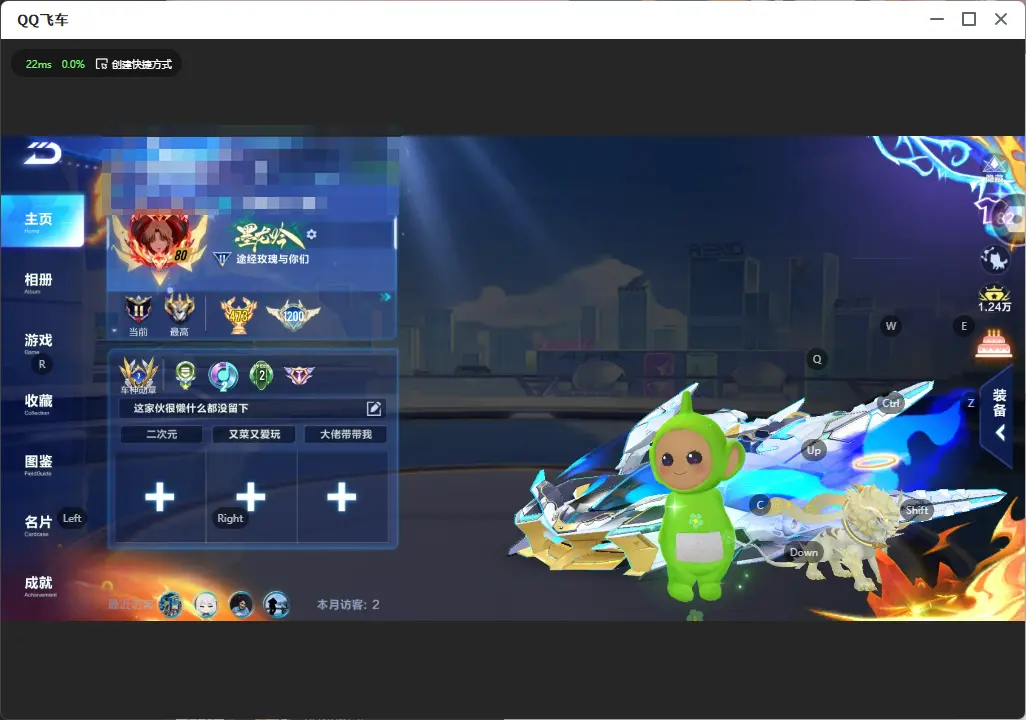
Task: Click the birthday cake icon
Action: click(x=994, y=342)
